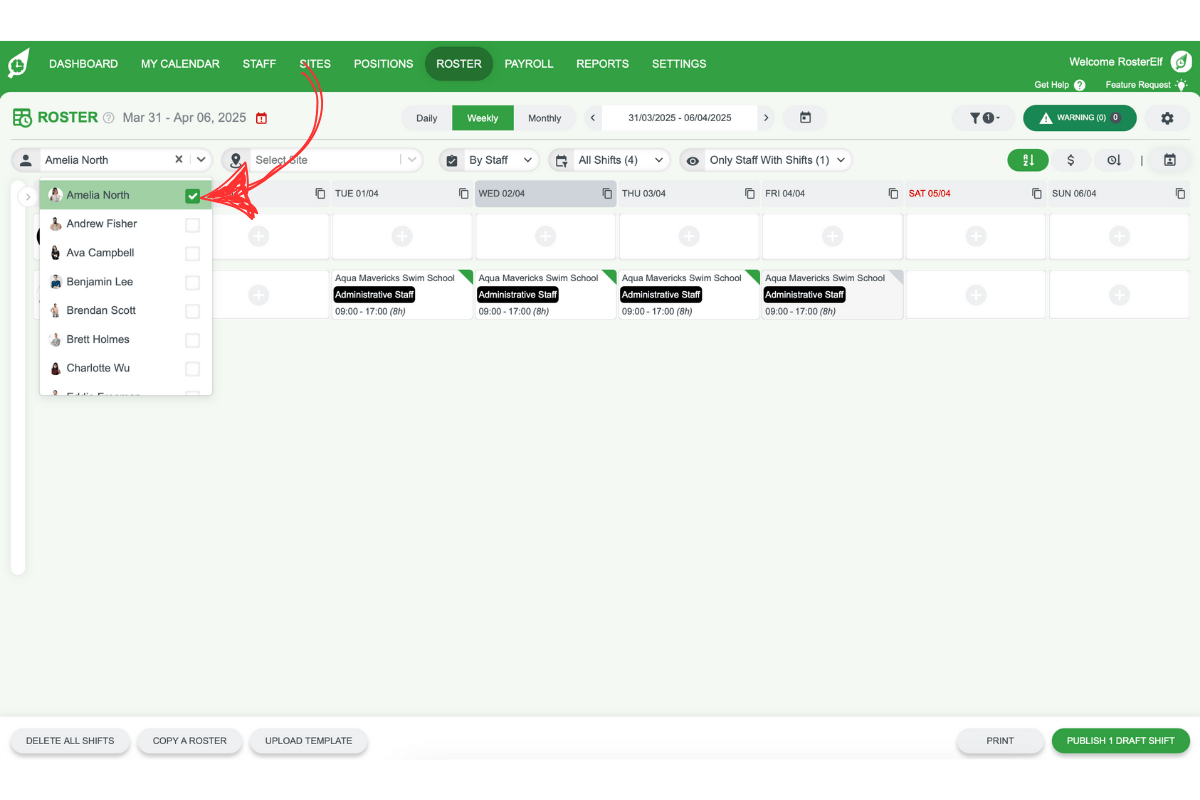This screenshot has height=800, width=1200.
Task: Open Wednesday's Administrative Staff shift card
Action: [x=545, y=295]
